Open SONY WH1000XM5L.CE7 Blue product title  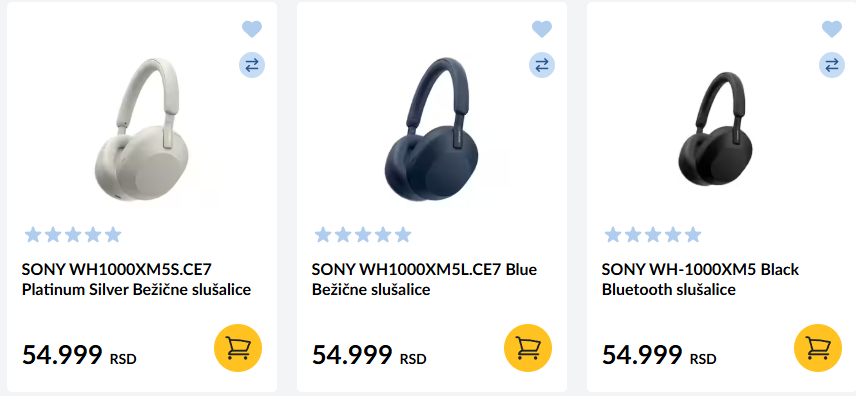point(424,280)
